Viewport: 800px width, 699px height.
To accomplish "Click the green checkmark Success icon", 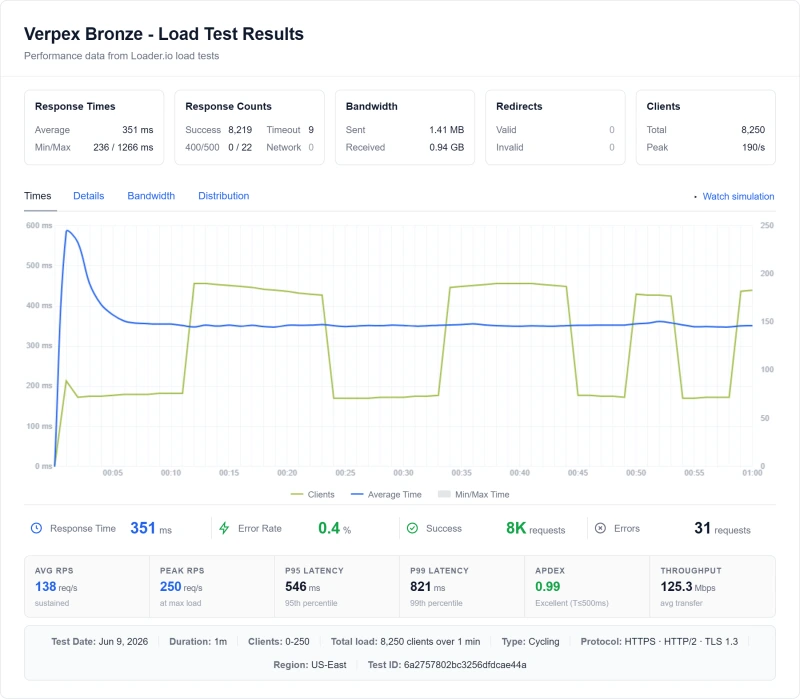I will [x=412, y=528].
